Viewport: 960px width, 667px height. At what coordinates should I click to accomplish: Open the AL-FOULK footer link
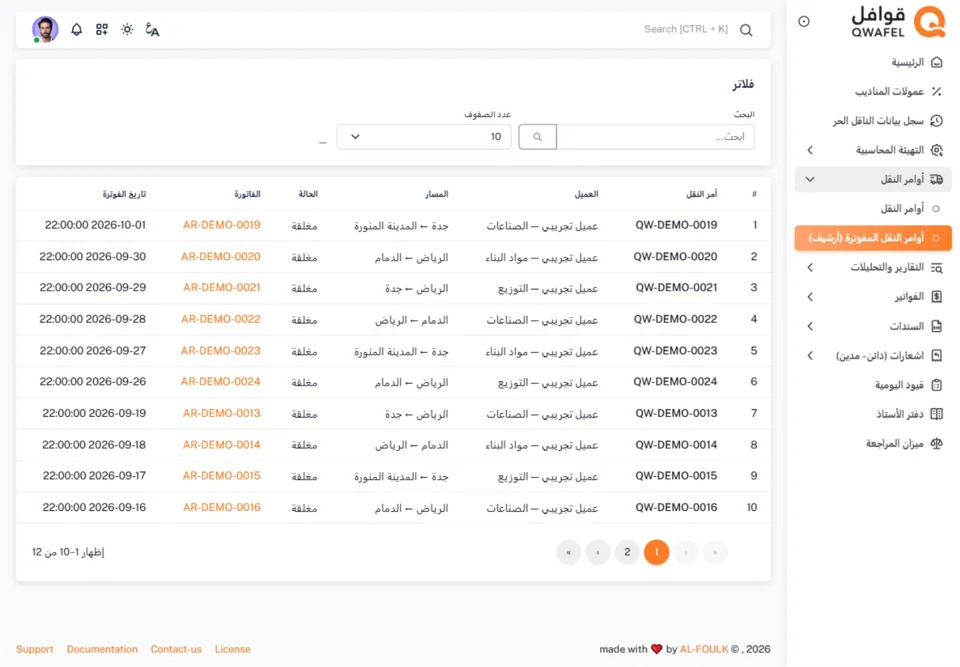[704, 649]
